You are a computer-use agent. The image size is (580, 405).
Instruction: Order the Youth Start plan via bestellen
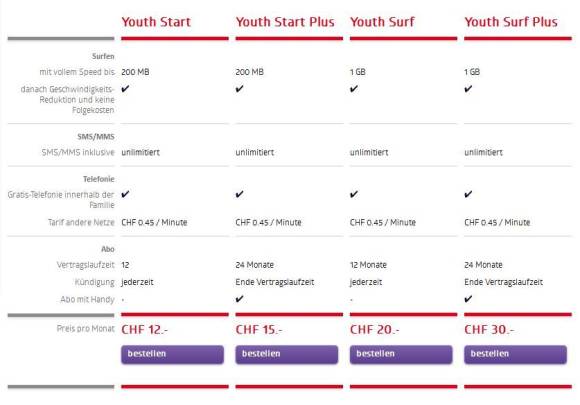click(x=172, y=354)
